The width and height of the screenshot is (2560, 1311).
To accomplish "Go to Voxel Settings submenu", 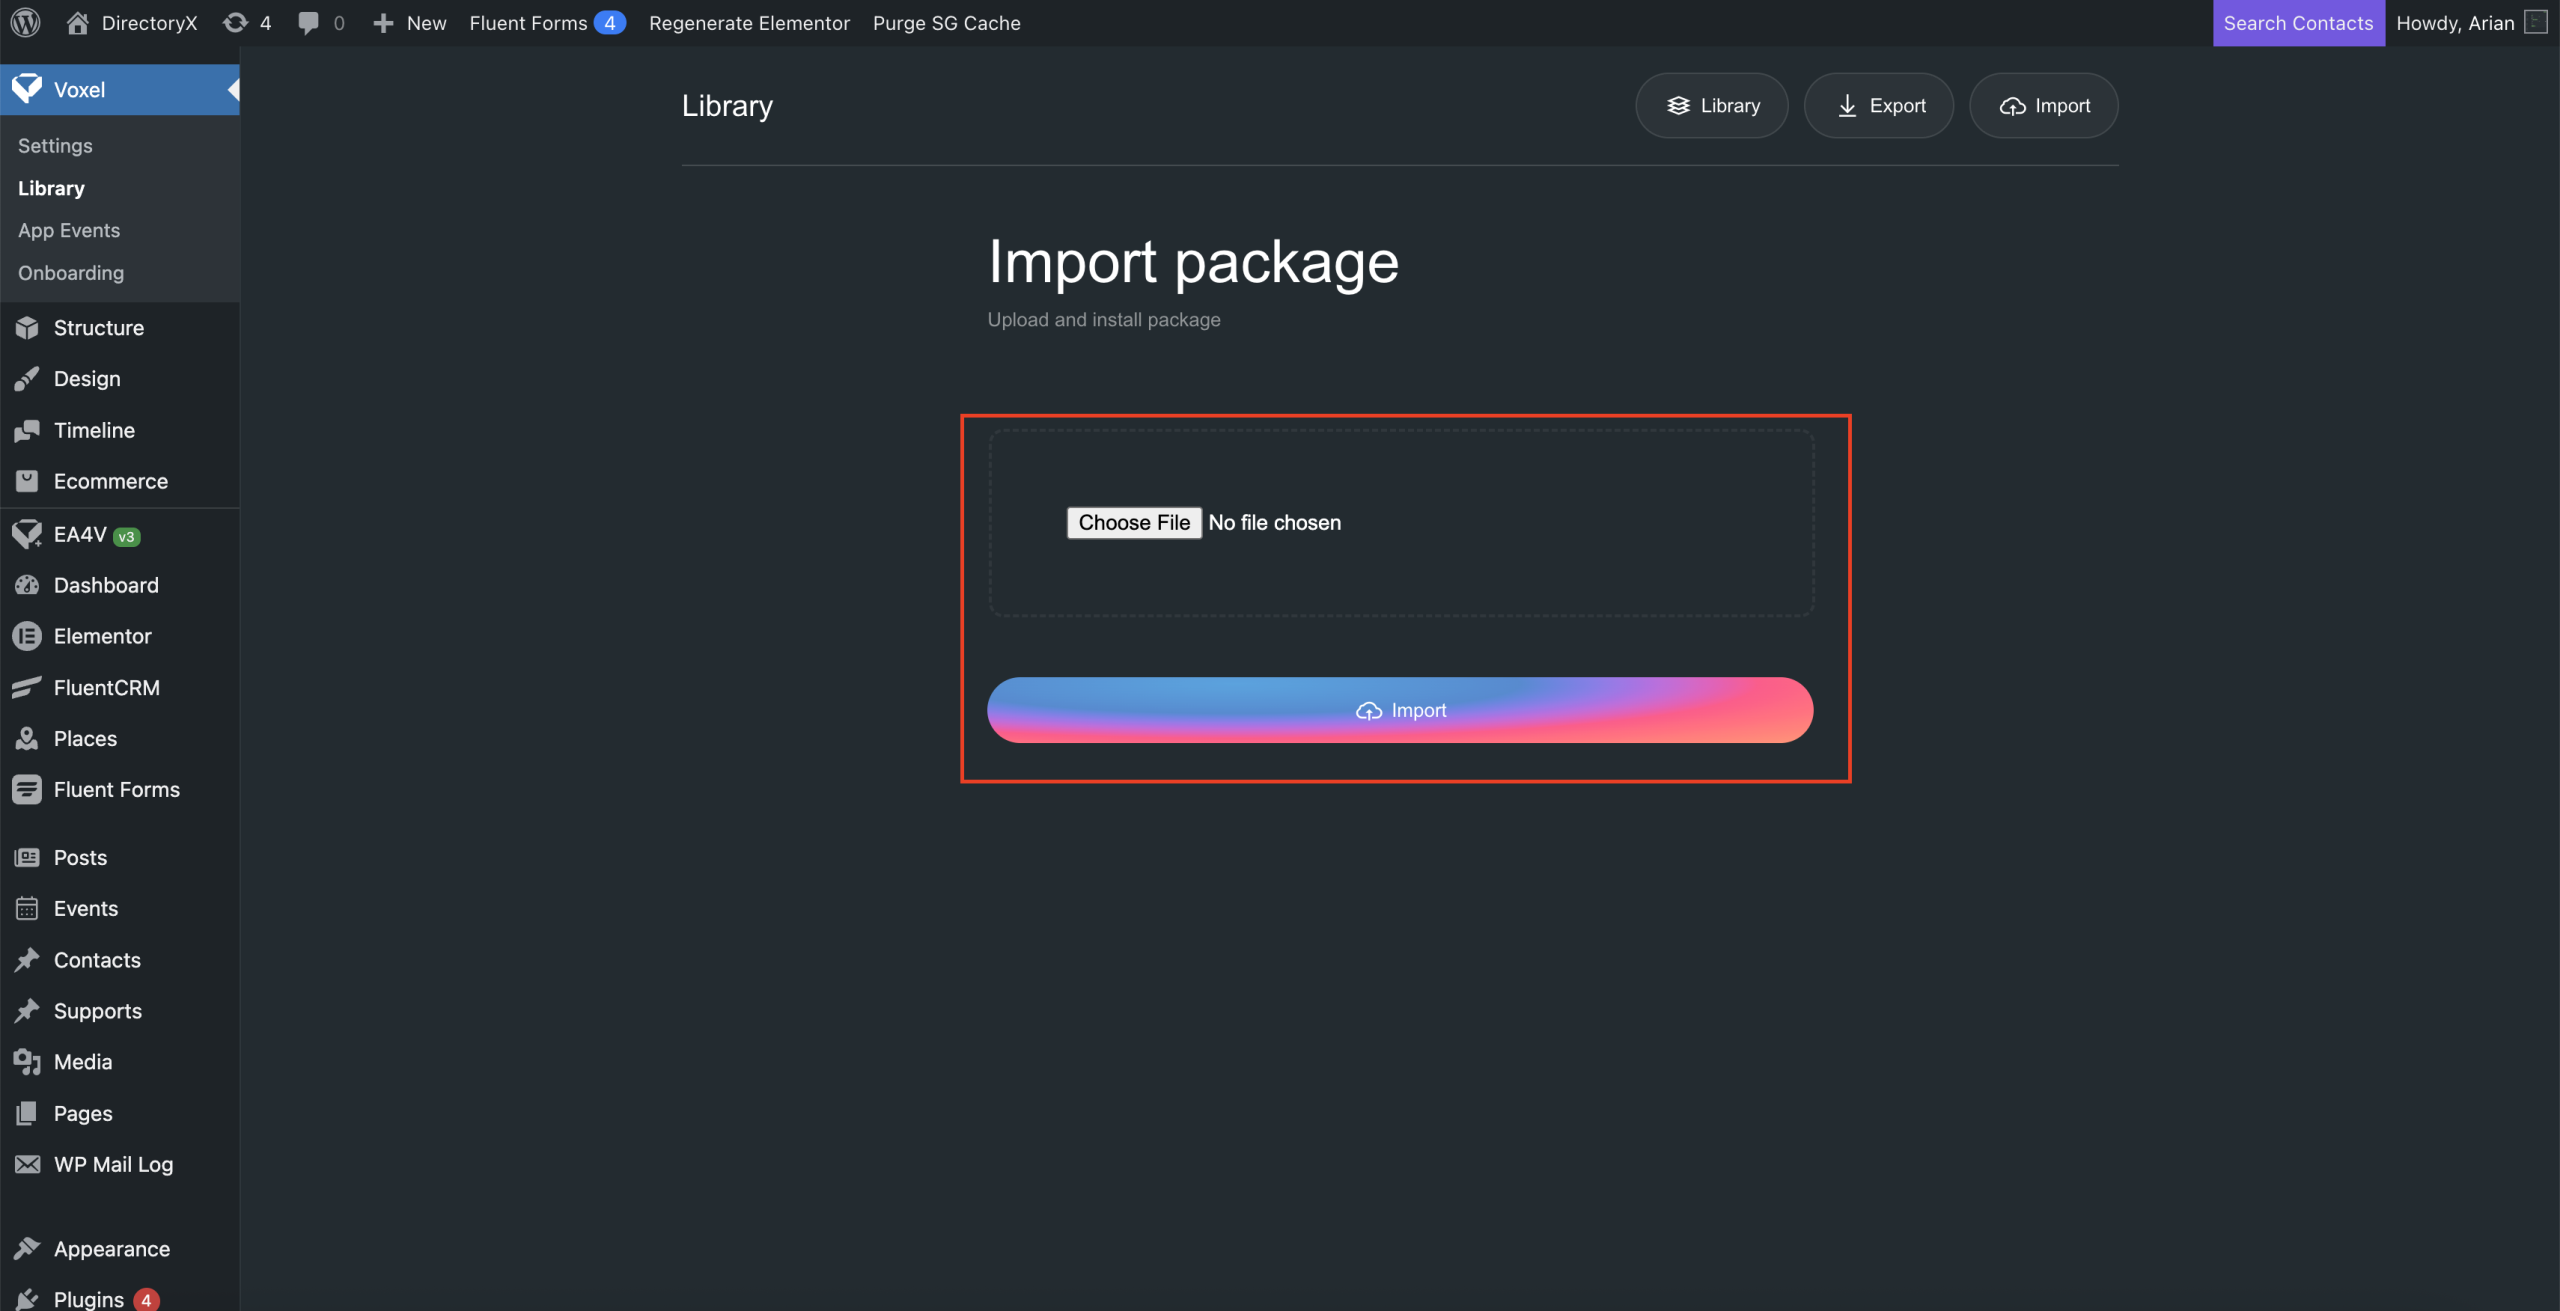I will pos(55,146).
